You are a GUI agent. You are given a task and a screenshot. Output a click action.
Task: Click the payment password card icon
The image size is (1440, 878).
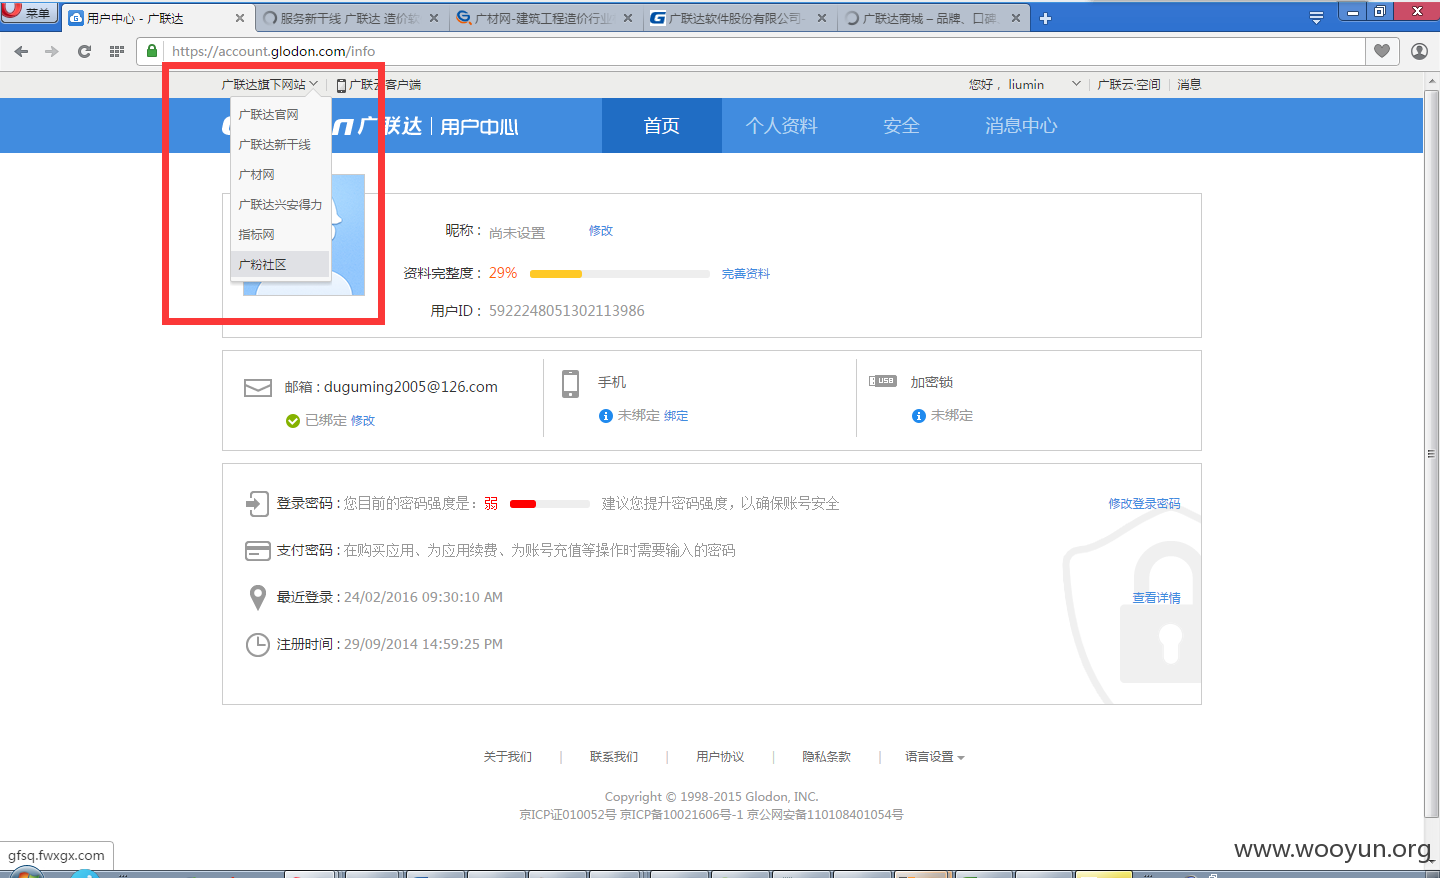[x=258, y=551]
